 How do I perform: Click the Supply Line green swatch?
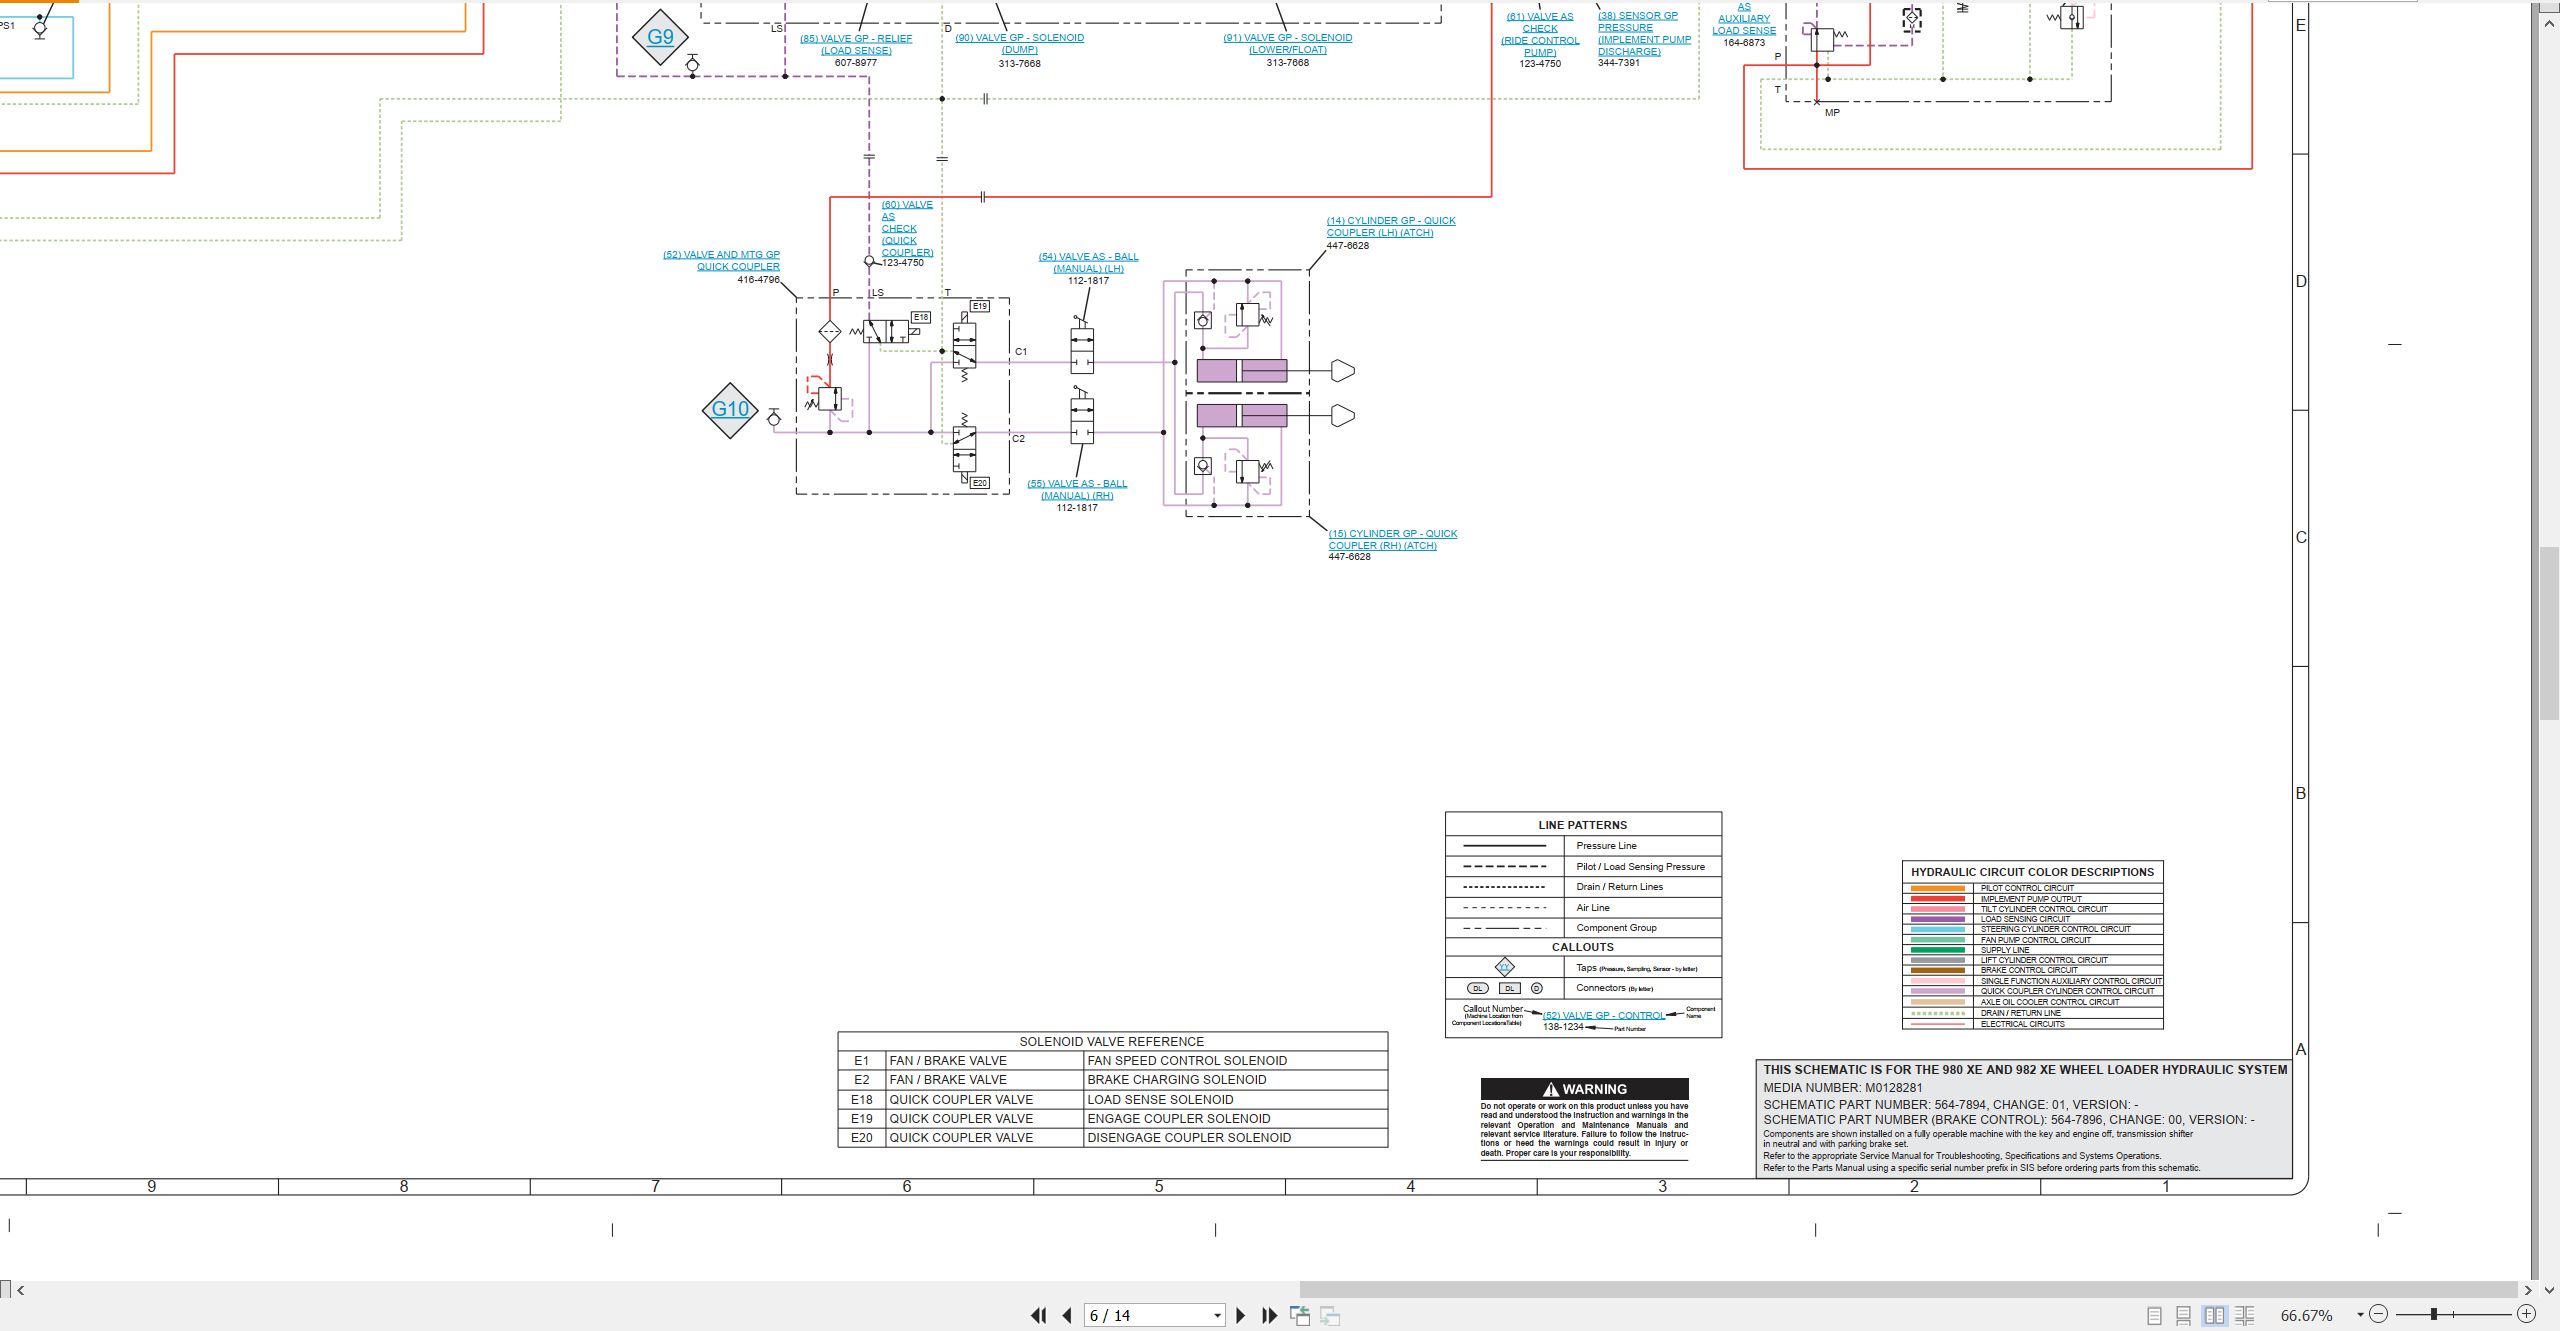coord(1938,950)
